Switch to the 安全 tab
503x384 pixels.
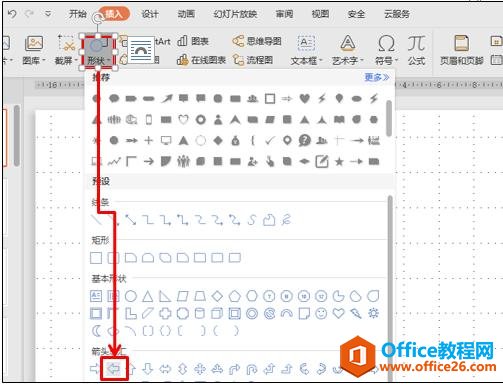pyautogui.click(x=356, y=14)
